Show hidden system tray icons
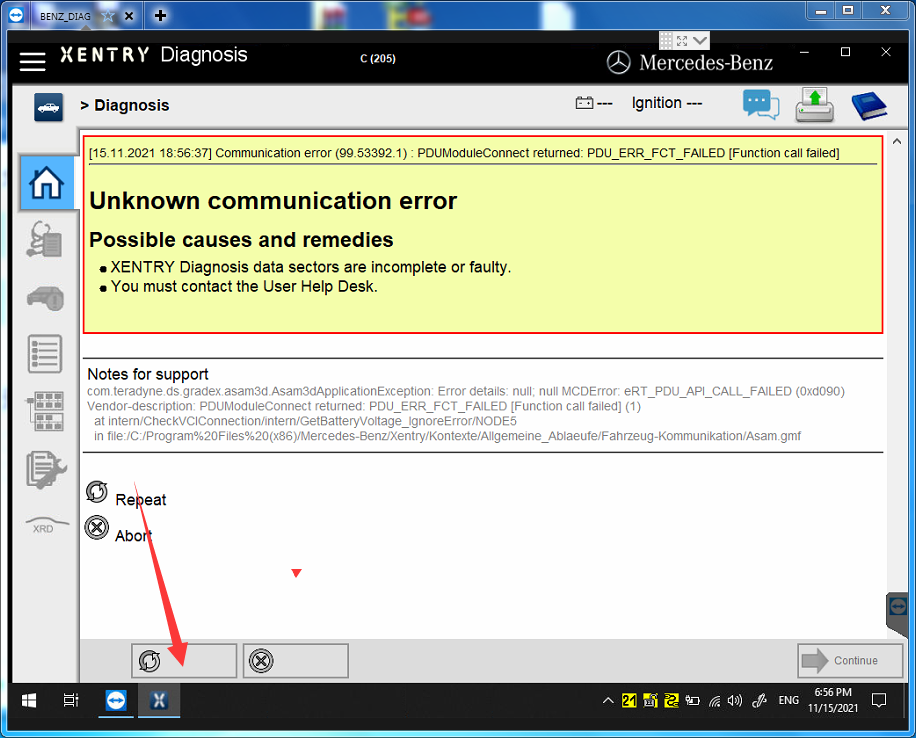 pyautogui.click(x=608, y=700)
